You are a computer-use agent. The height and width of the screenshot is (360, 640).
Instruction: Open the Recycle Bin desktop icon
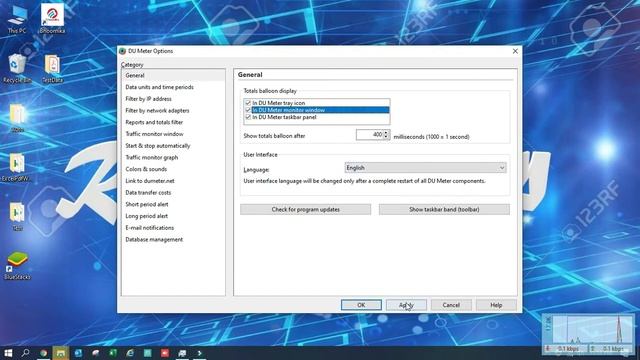click(17, 68)
